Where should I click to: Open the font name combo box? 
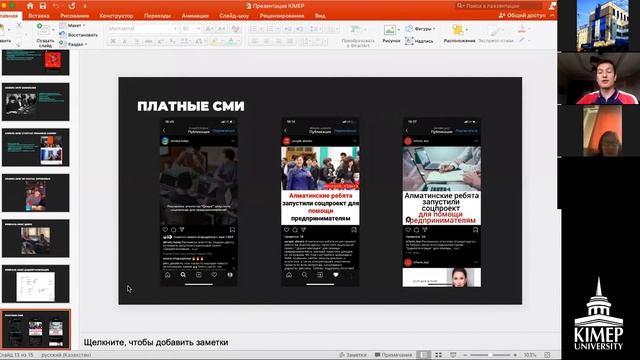[142, 29]
